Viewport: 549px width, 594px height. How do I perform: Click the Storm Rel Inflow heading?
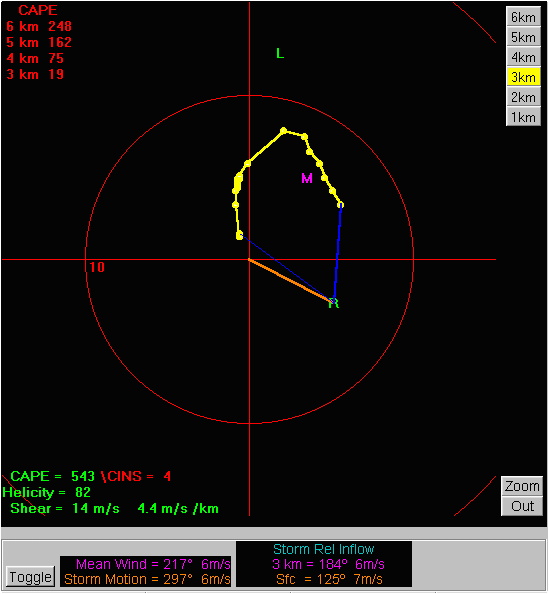point(324,549)
